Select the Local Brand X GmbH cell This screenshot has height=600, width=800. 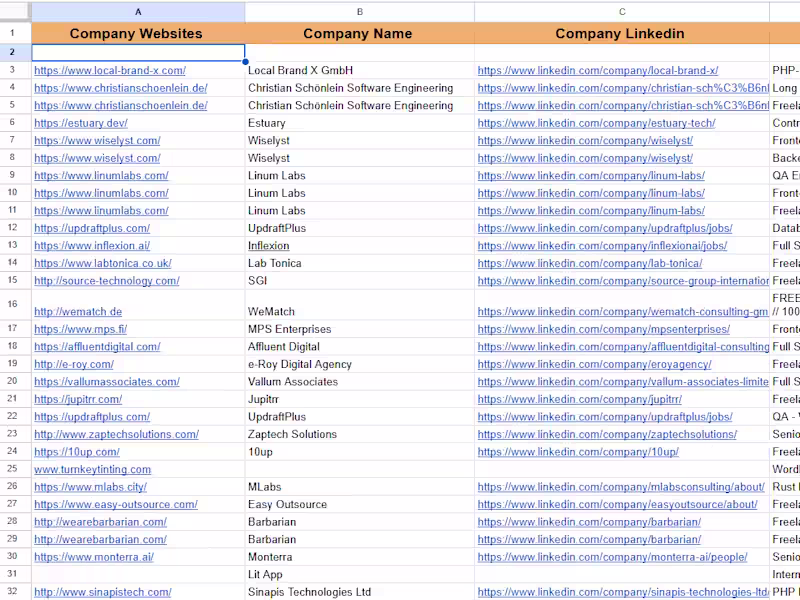[360, 70]
